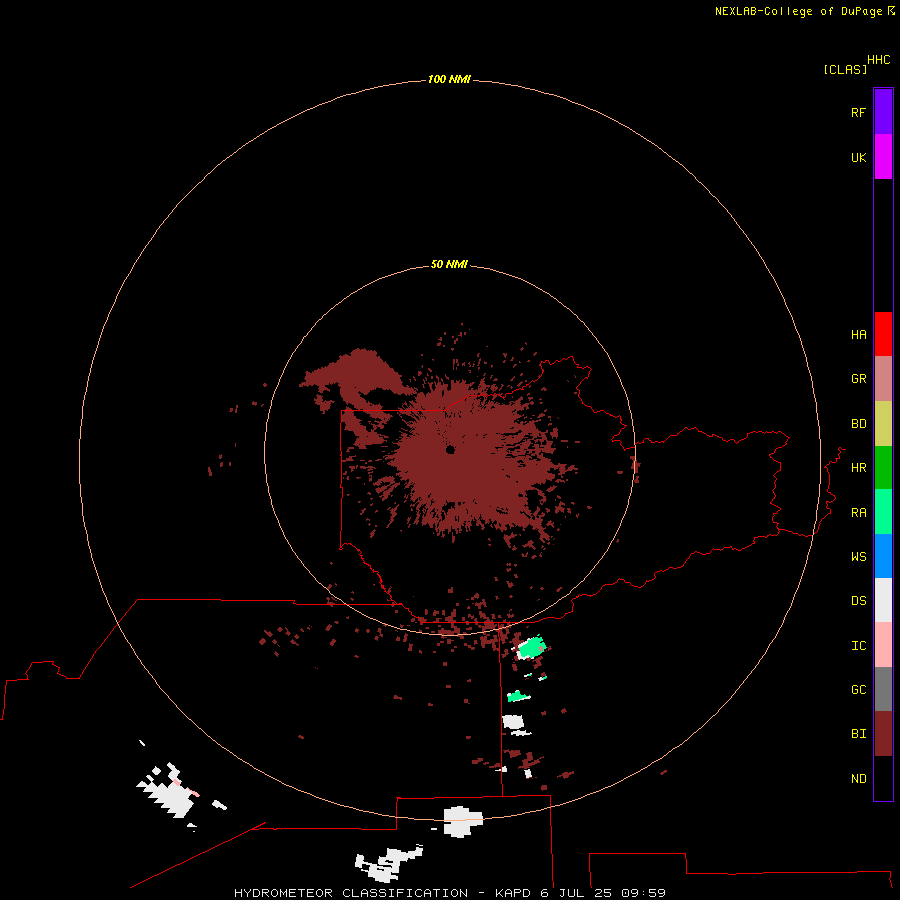
Task: Click the ND legend label
Action: (858, 779)
